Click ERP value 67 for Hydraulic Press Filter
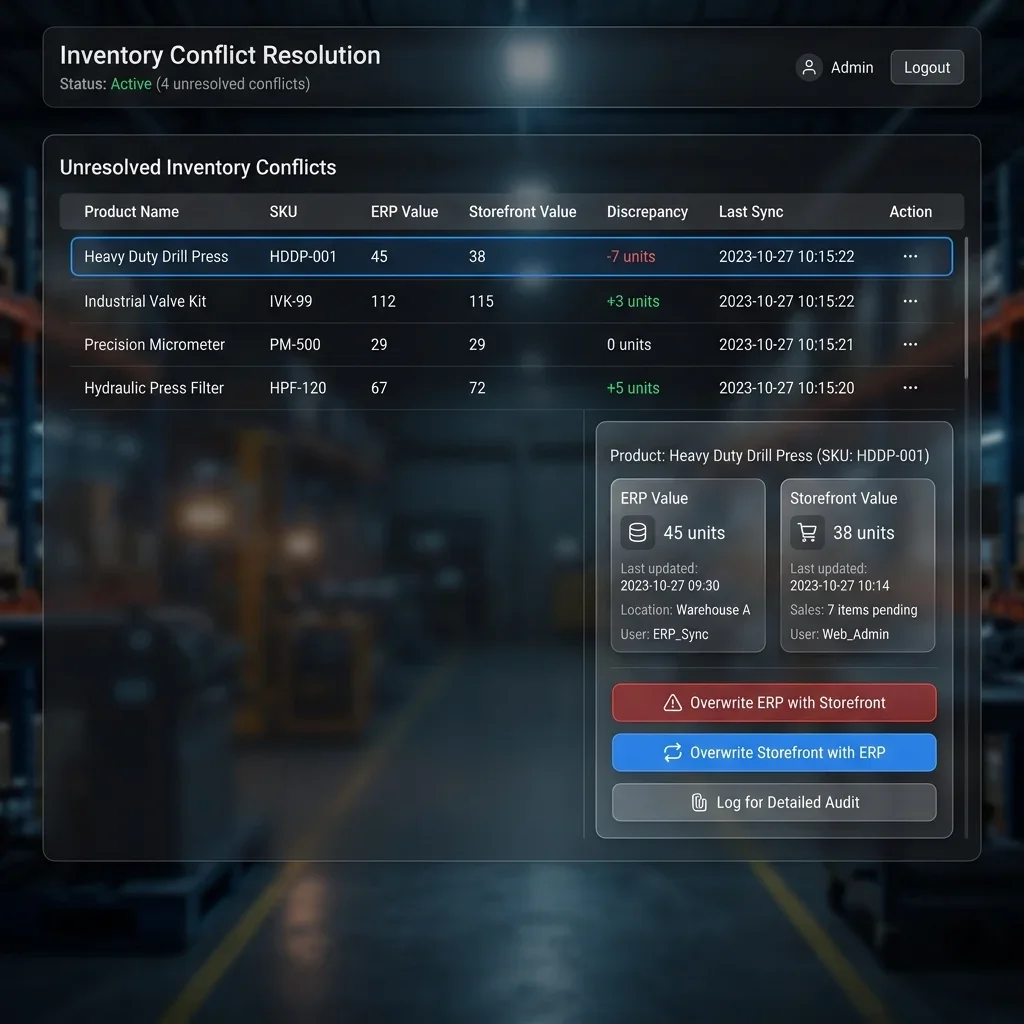 tap(379, 388)
